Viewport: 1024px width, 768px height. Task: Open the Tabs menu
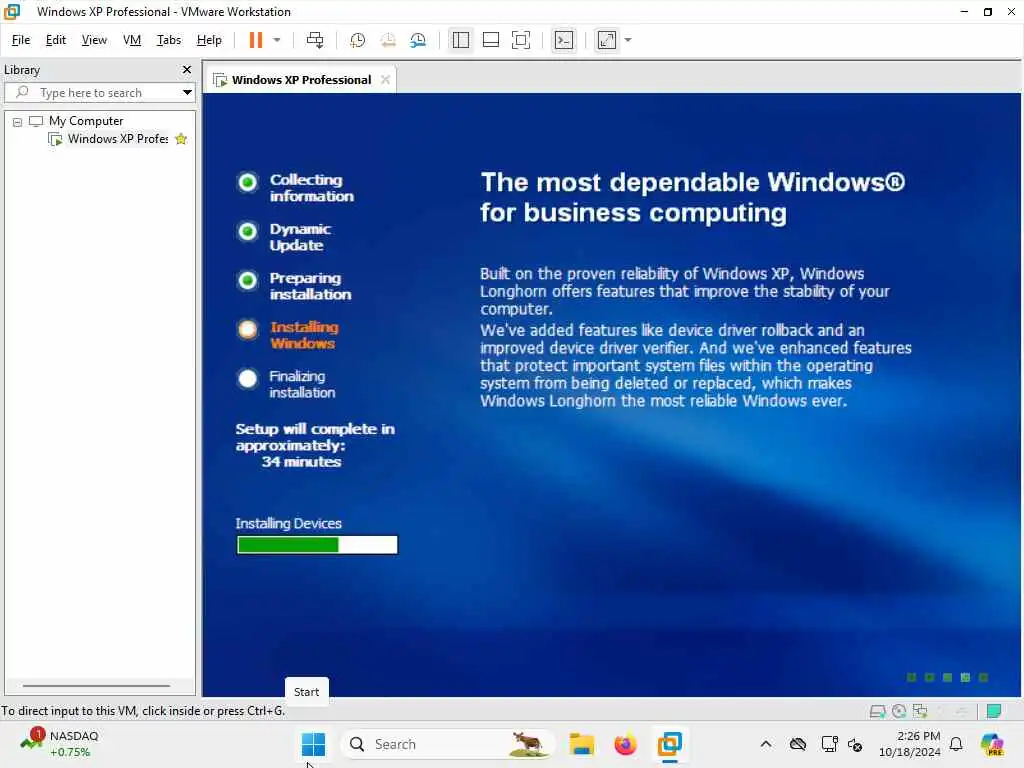[x=168, y=40]
